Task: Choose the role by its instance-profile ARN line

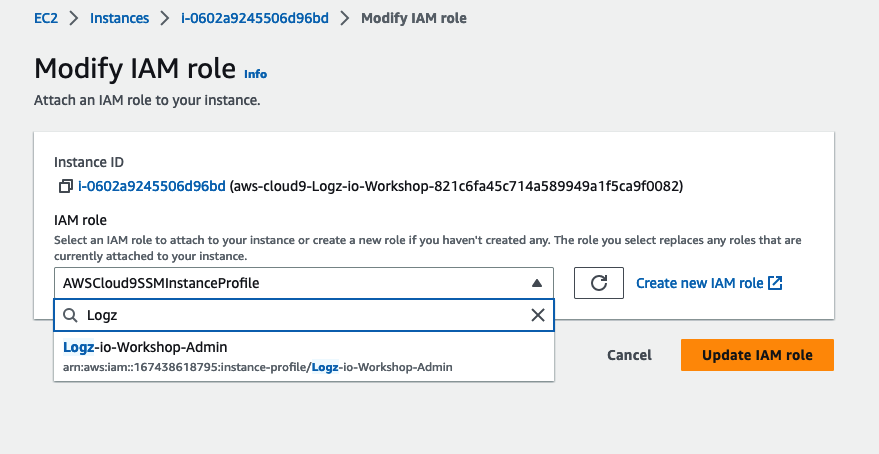Action: [x=257, y=367]
